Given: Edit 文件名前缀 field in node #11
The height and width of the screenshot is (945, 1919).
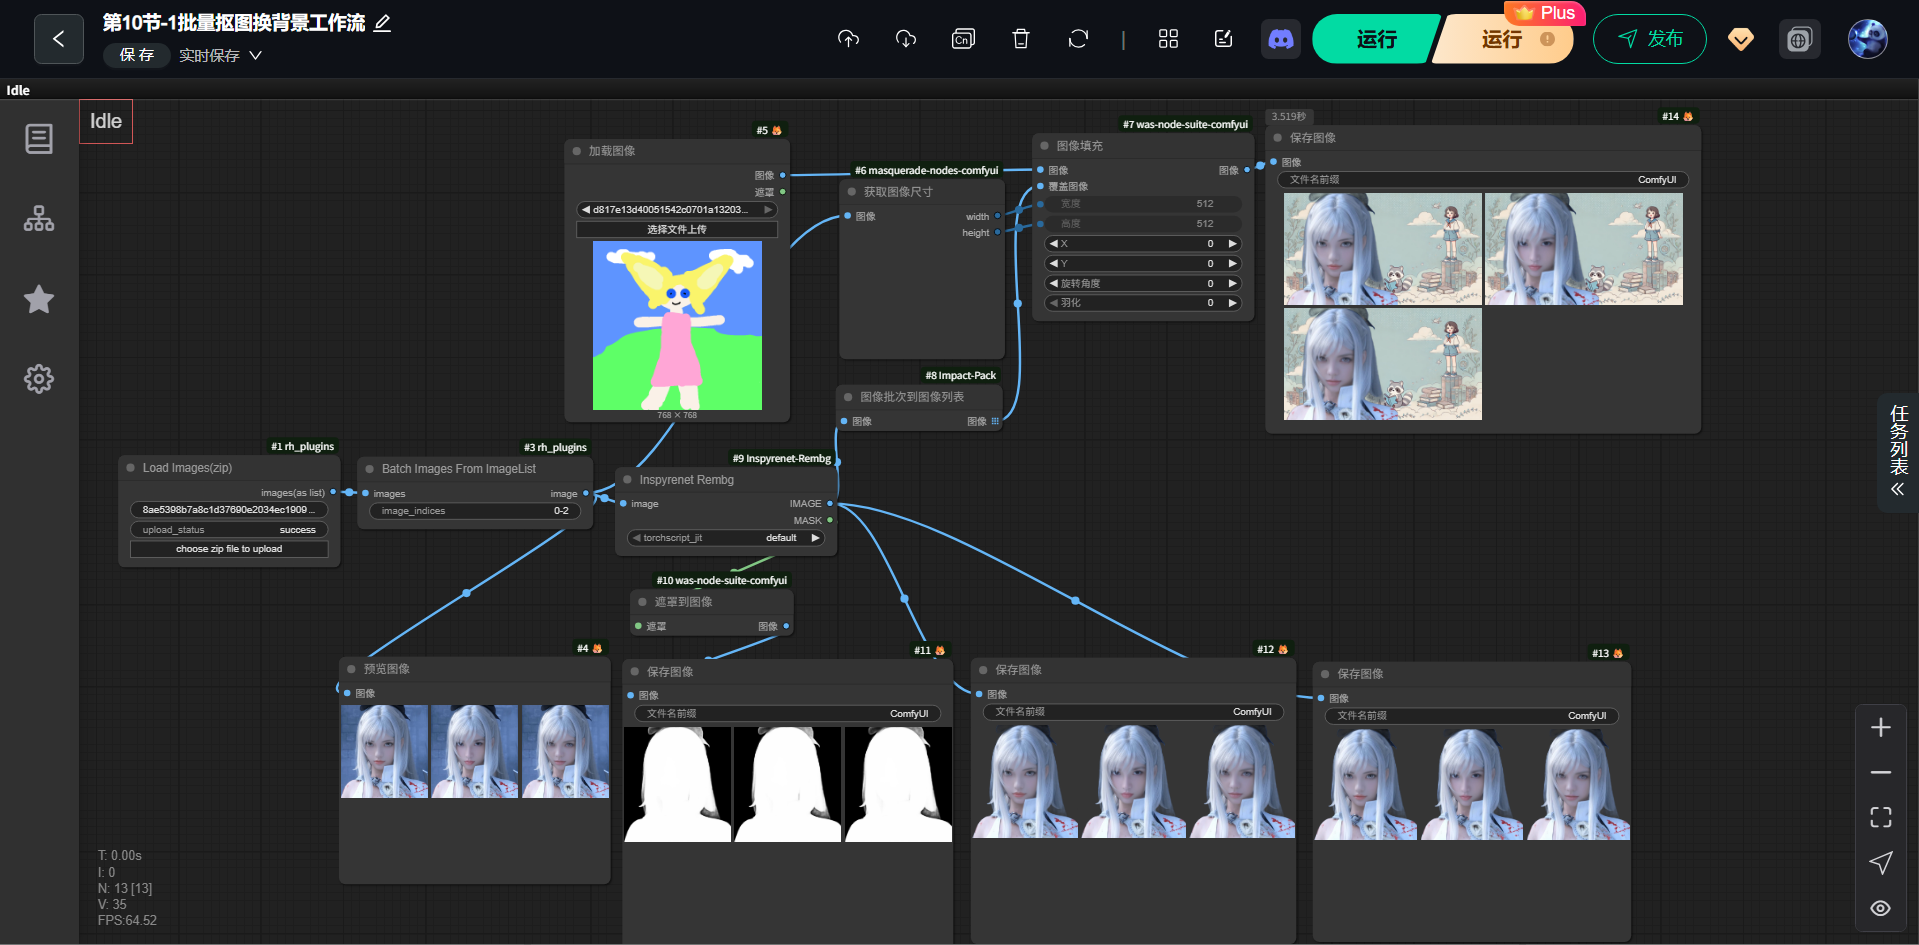Looking at the screenshot, I should tap(788, 714).
